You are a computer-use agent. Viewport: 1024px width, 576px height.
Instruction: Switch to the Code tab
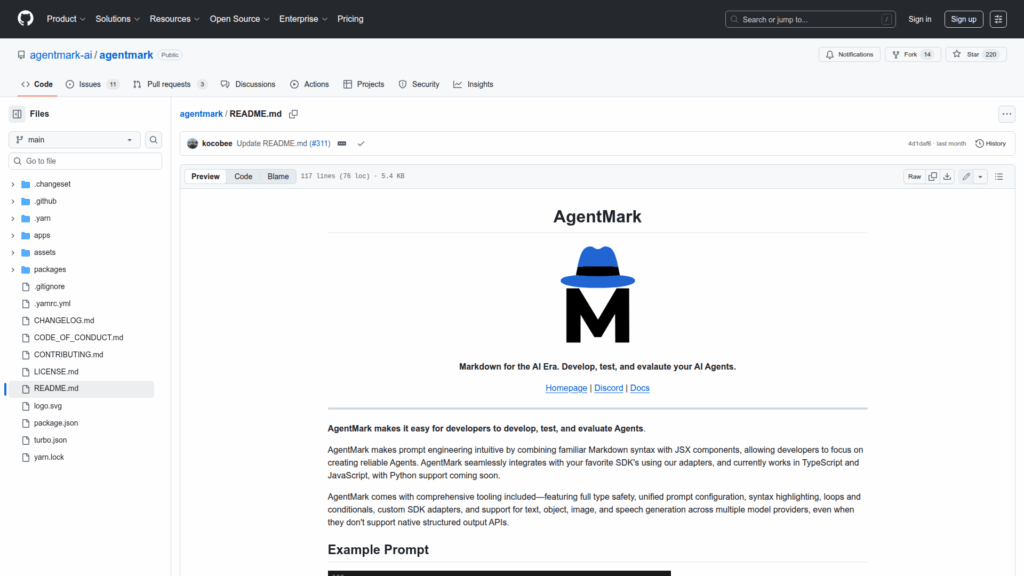[37, 84]
